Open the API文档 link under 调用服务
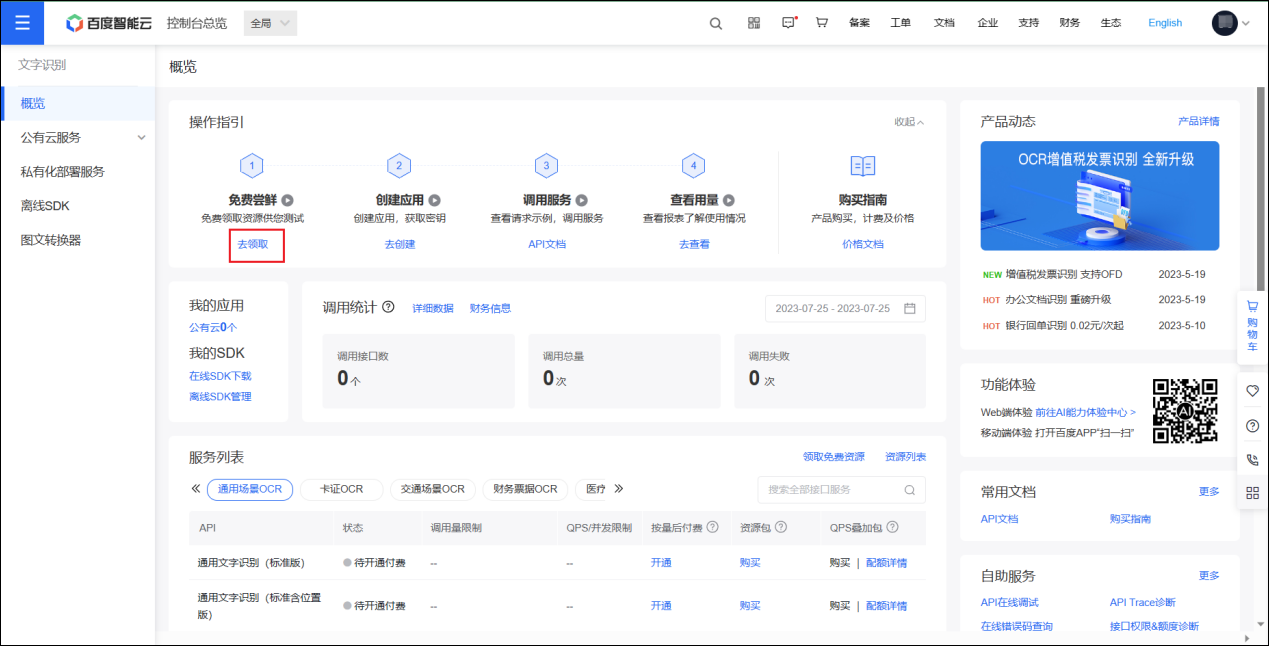The height and width of the screenshot is (646, 1269). click(x=547, y=243)
